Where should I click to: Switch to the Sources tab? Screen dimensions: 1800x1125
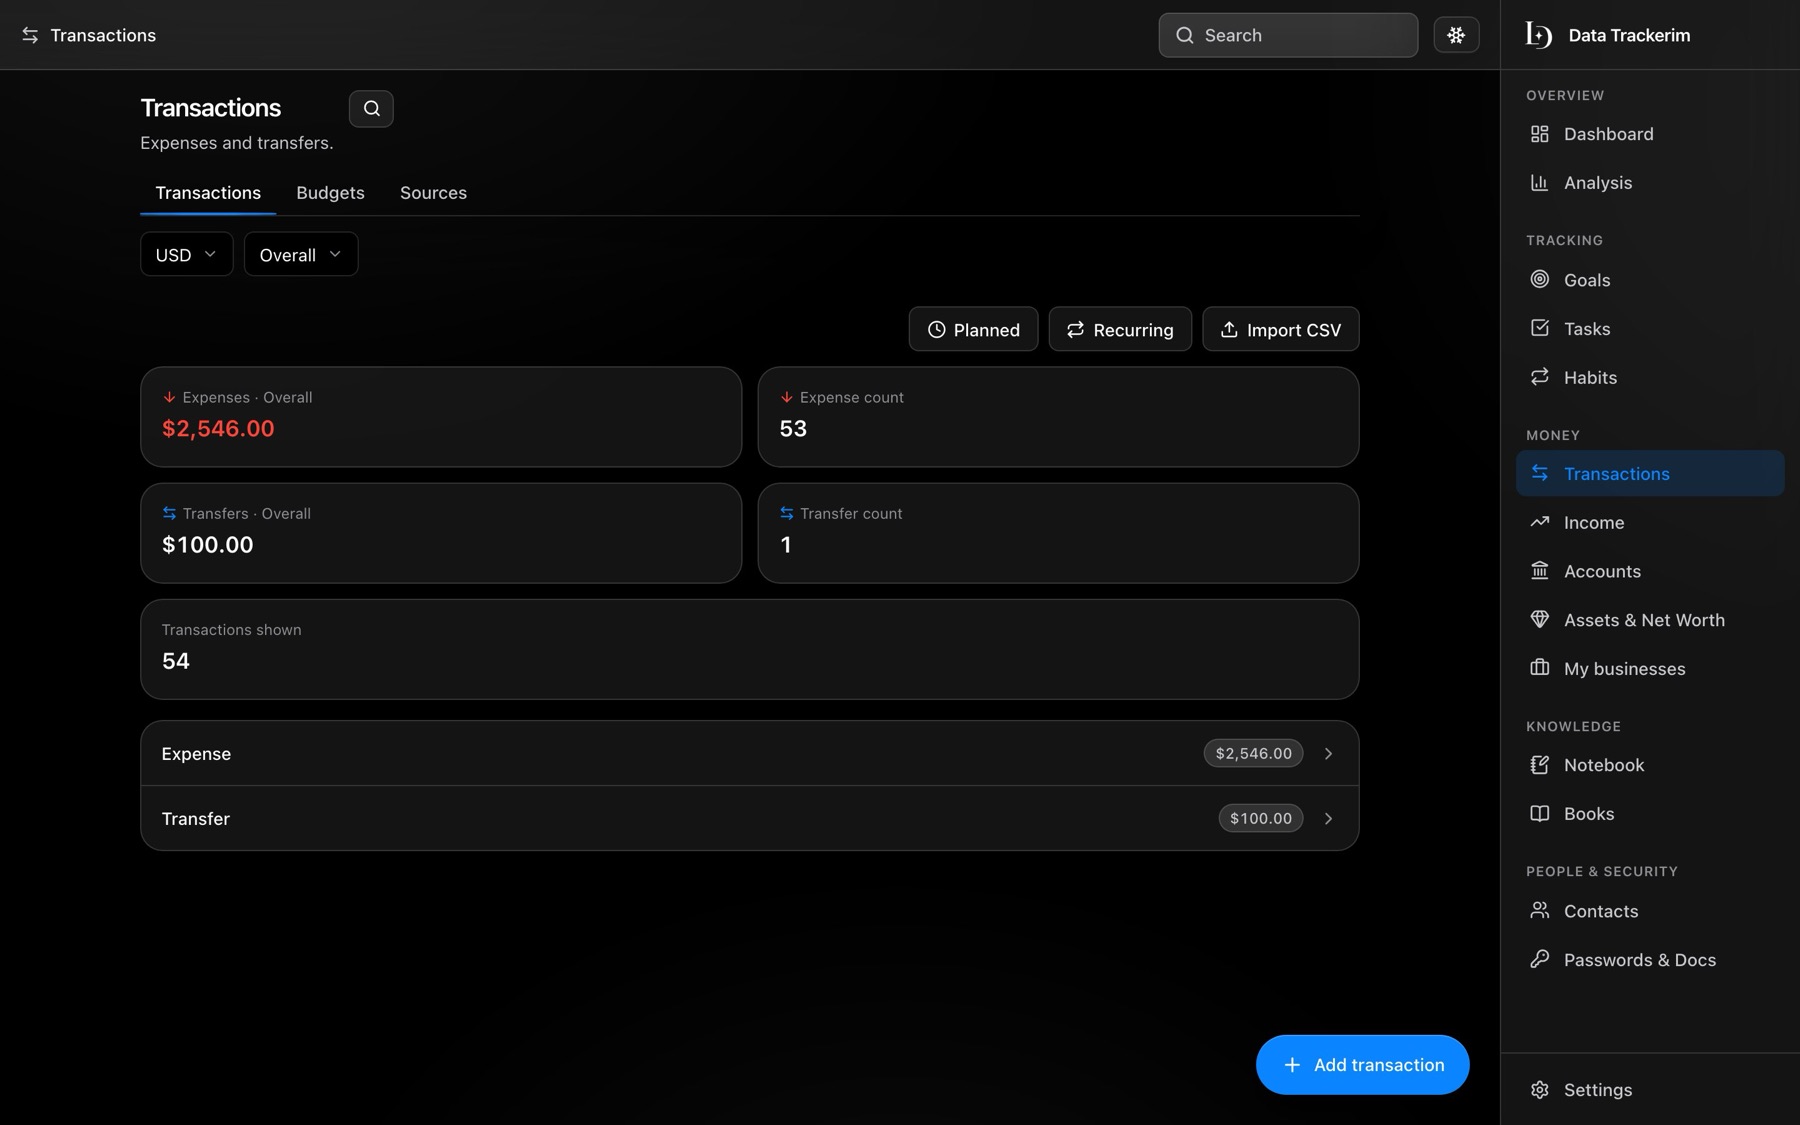433,193
